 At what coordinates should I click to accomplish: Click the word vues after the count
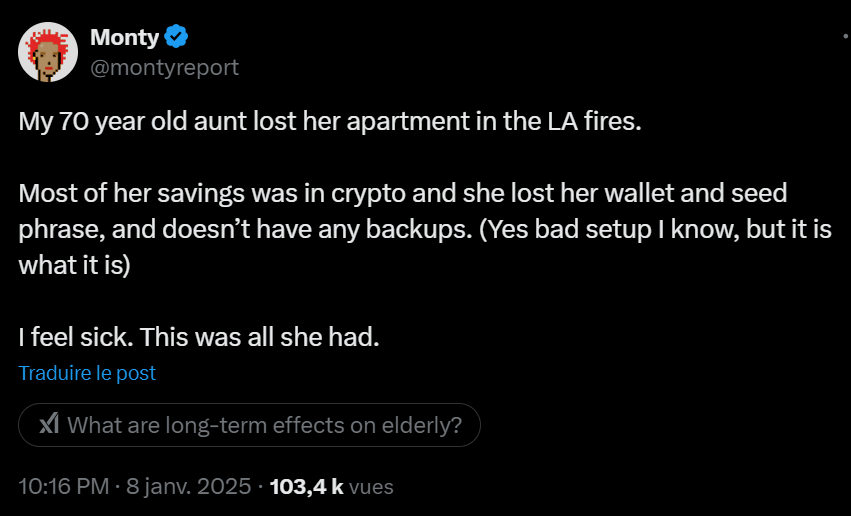pyautogui.click(x=371, y=487)
